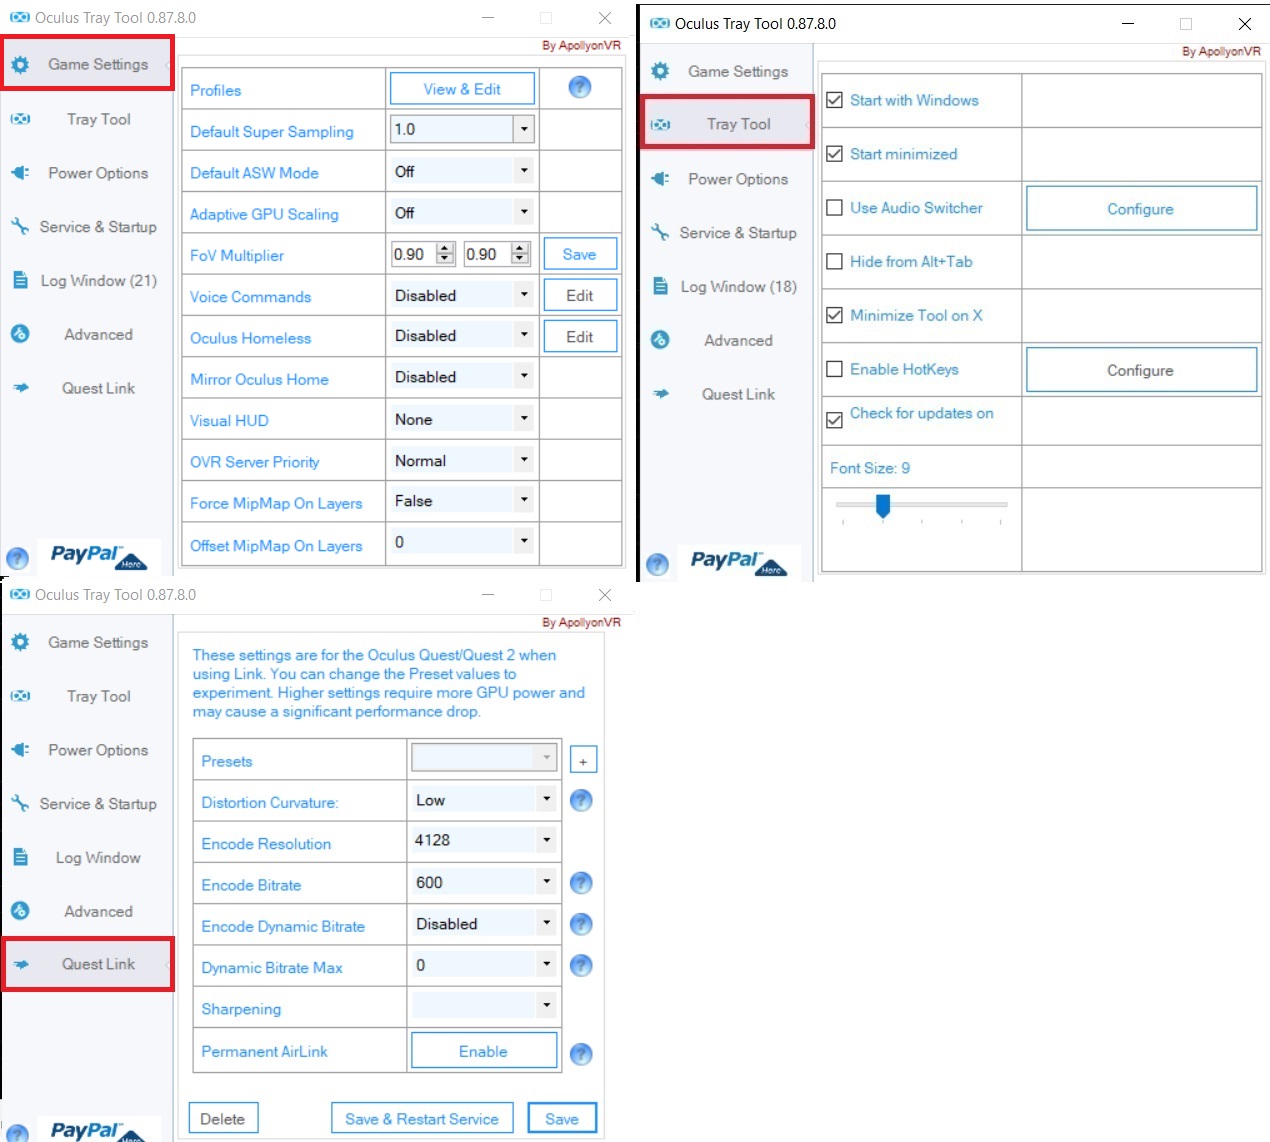
Task: Uncheck Start with Windows
Action: point(835,100)
